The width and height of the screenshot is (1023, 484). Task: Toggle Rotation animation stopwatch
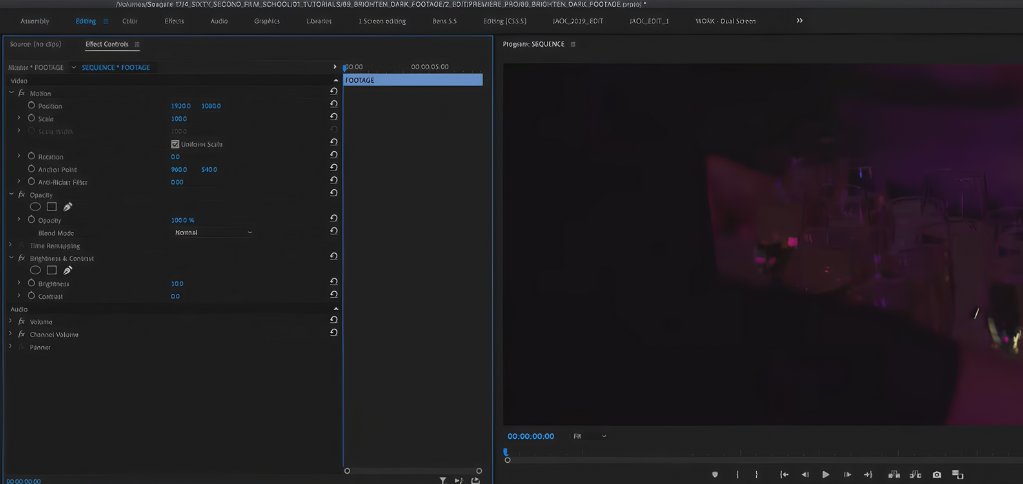31,156
